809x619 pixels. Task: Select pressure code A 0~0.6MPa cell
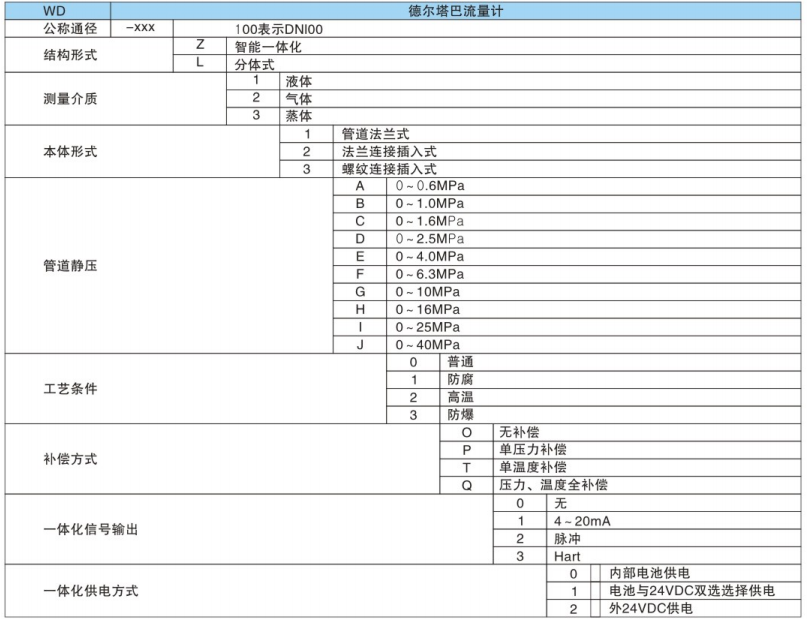point(420,186)
